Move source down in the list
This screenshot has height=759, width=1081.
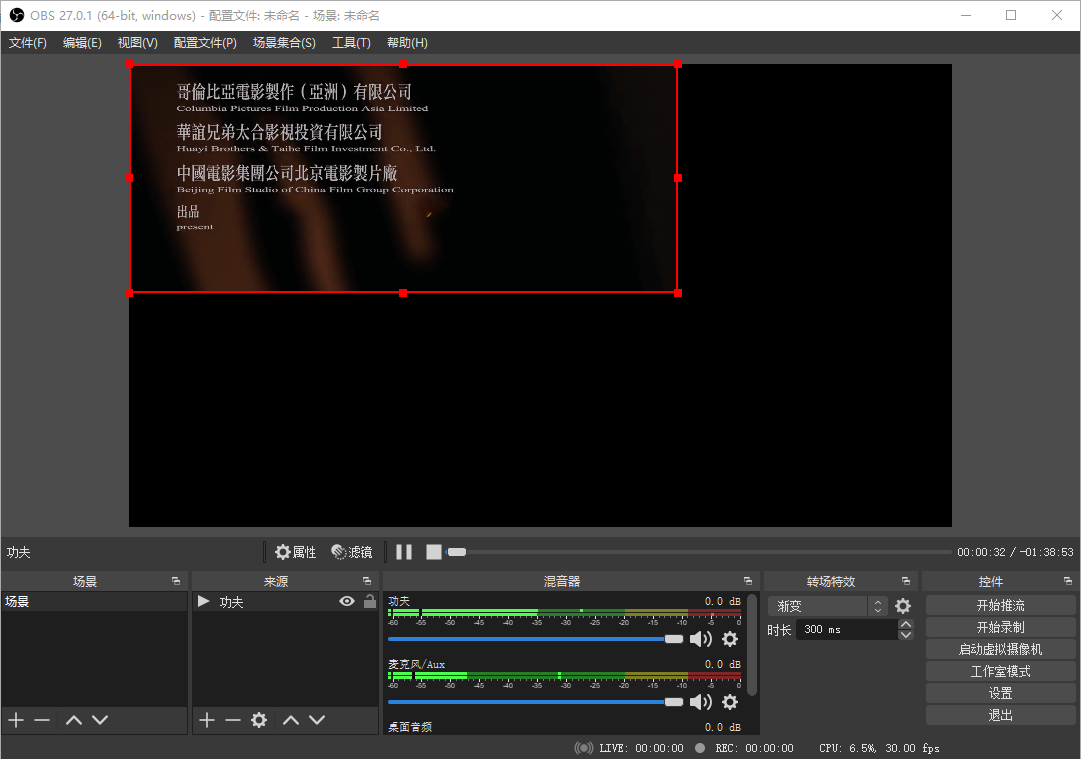[x=317, y=720]
